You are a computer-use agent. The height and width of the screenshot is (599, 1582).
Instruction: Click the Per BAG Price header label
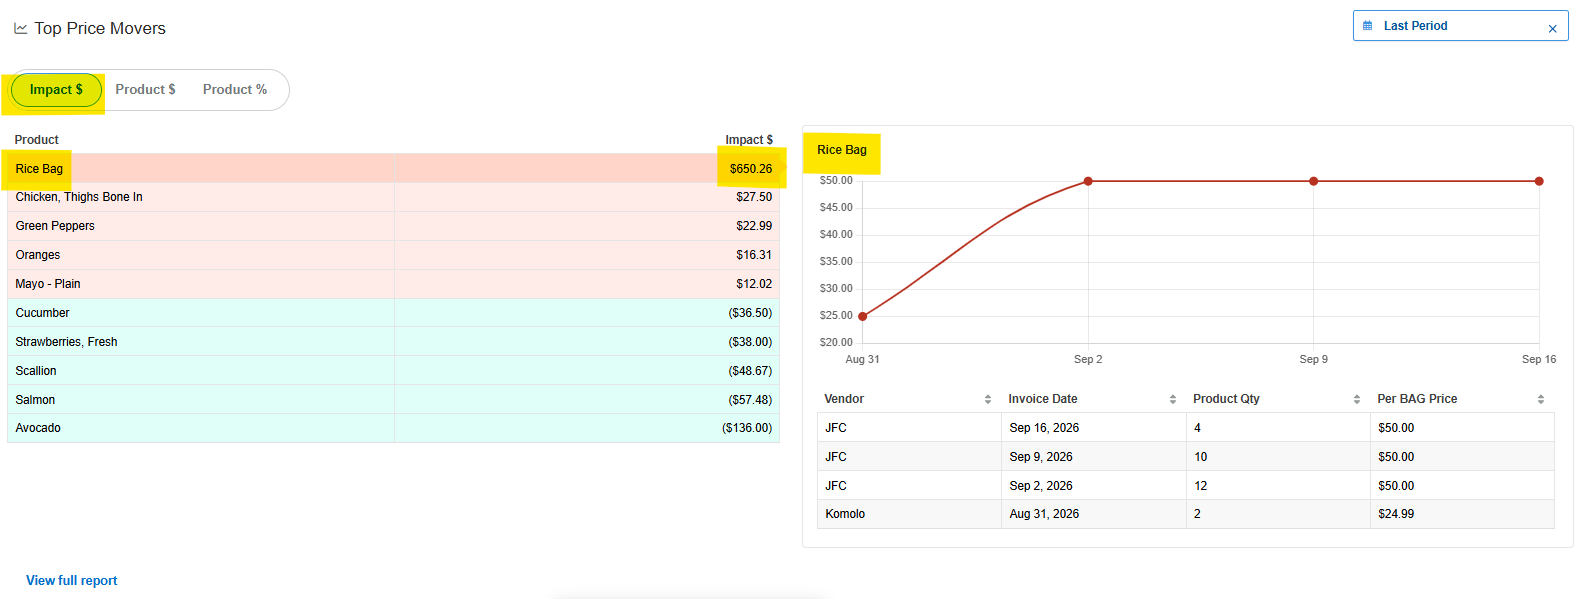tap(1417, 399)
